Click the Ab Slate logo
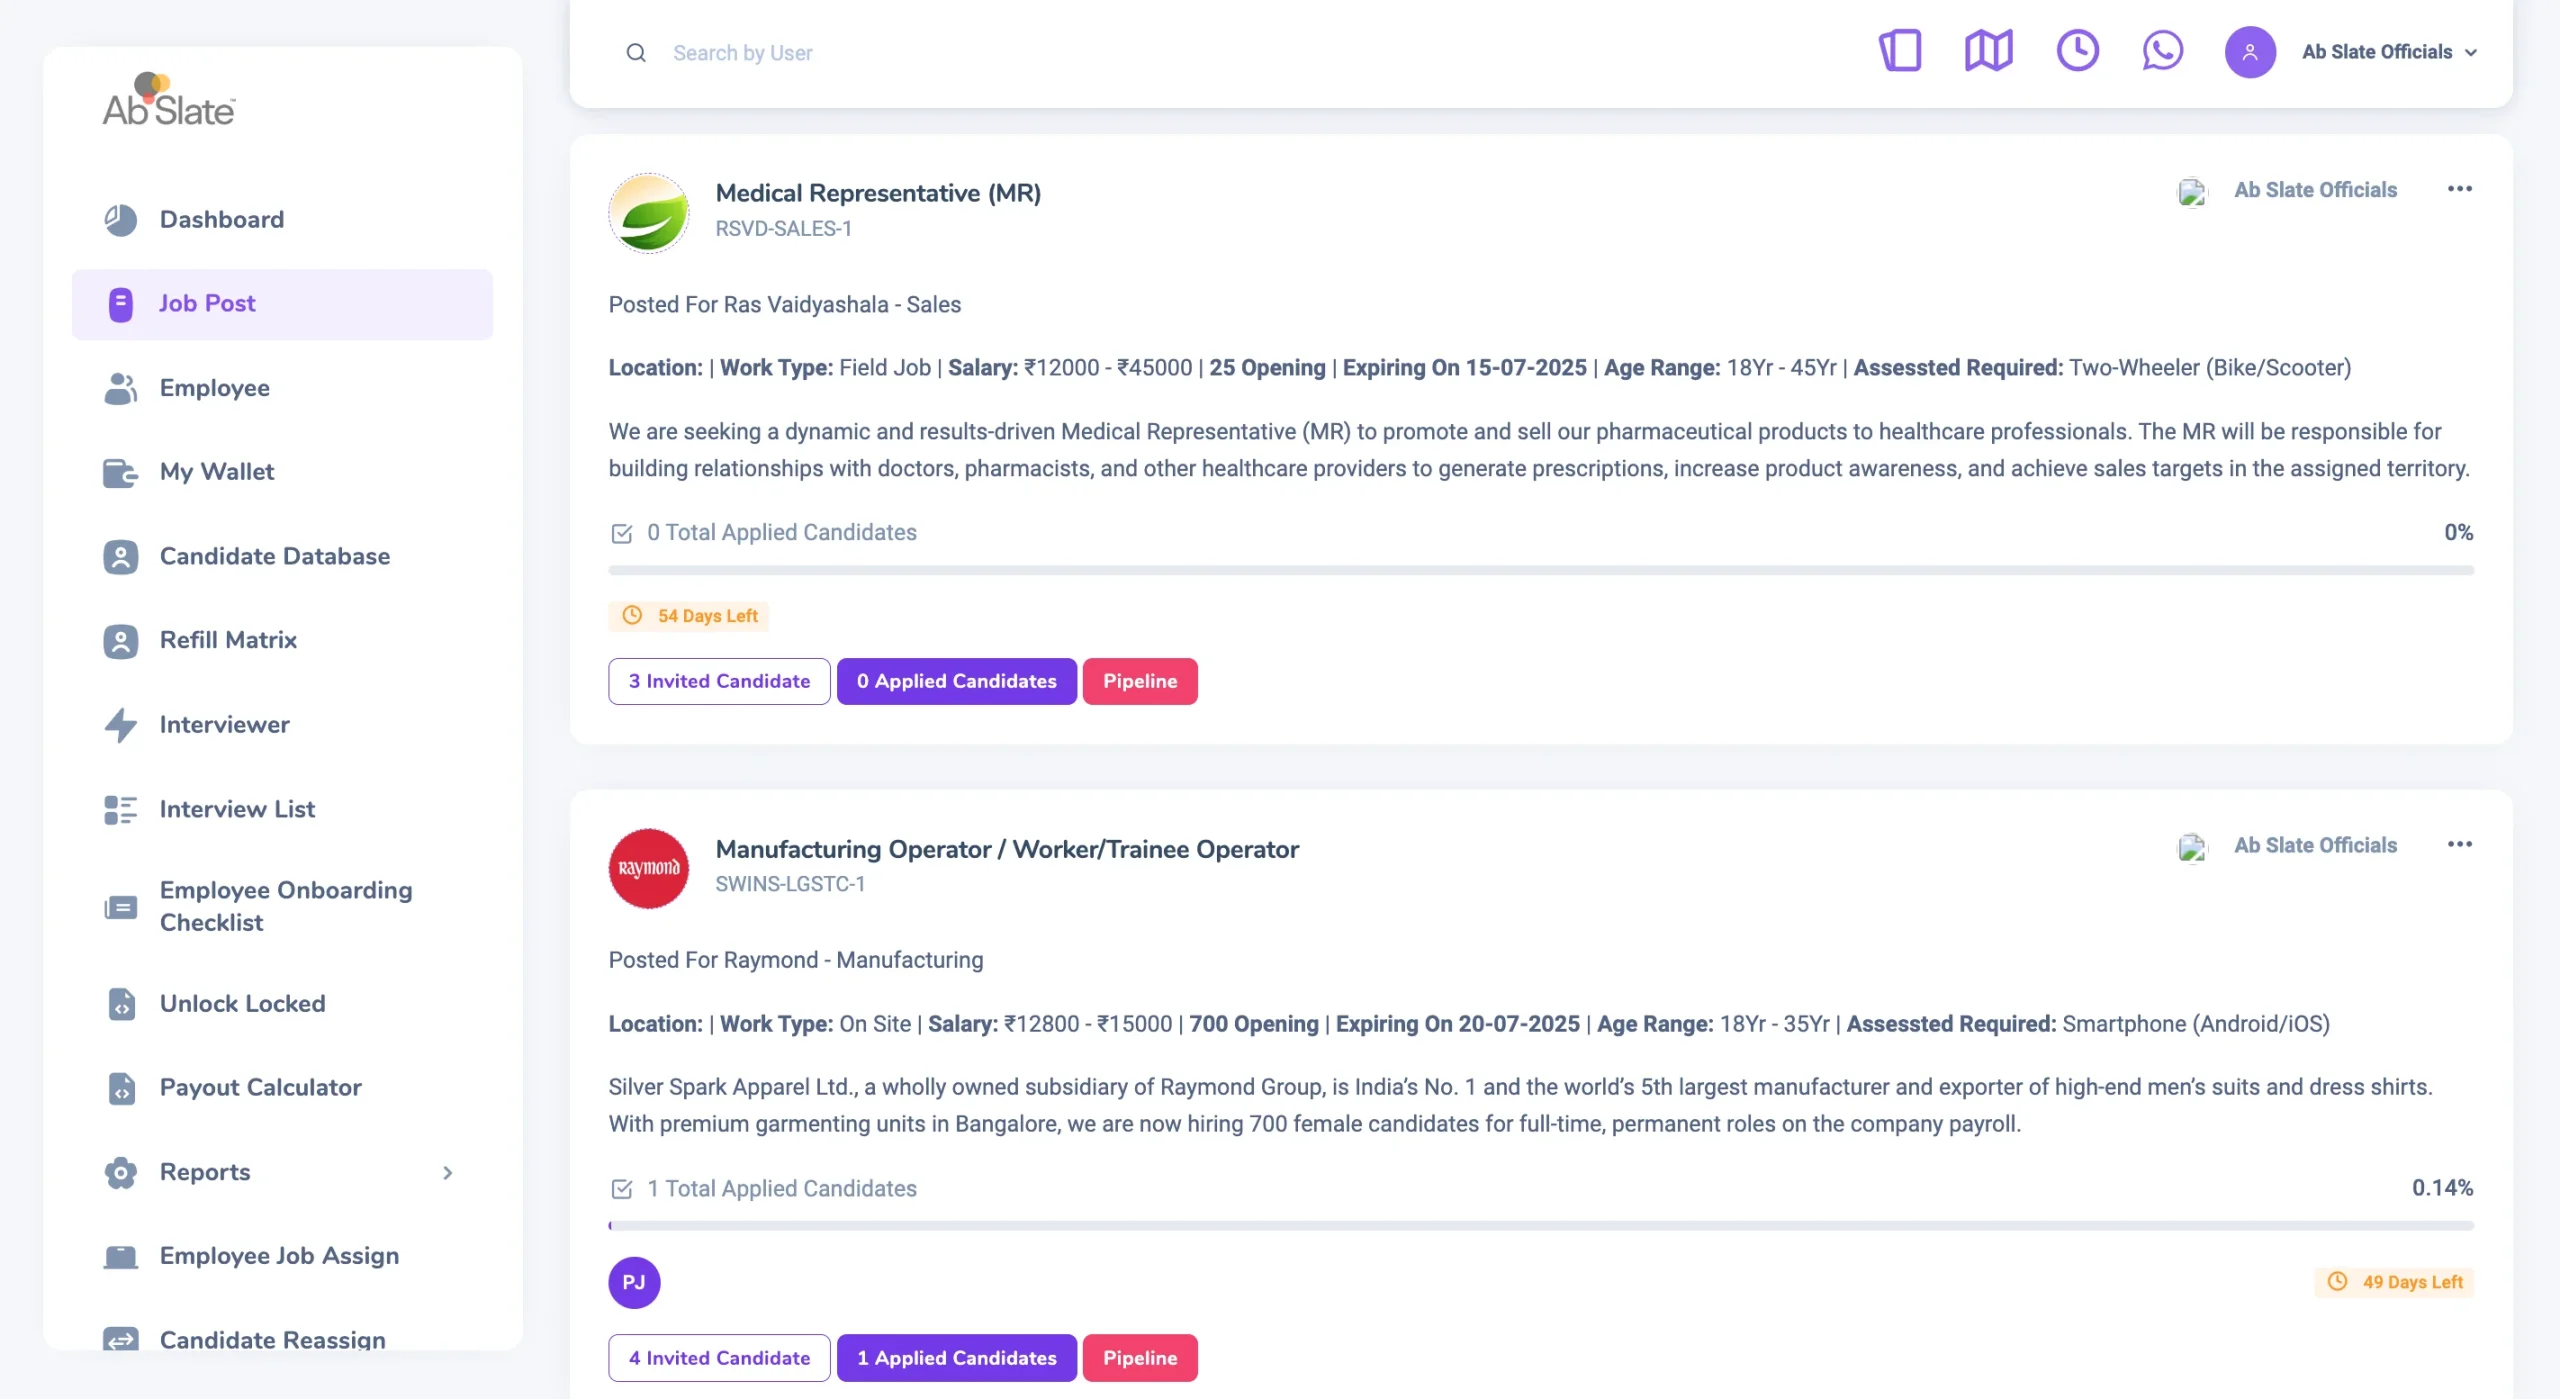The width and height of the screenshot is (2560, 1399). tap(169, 101)
